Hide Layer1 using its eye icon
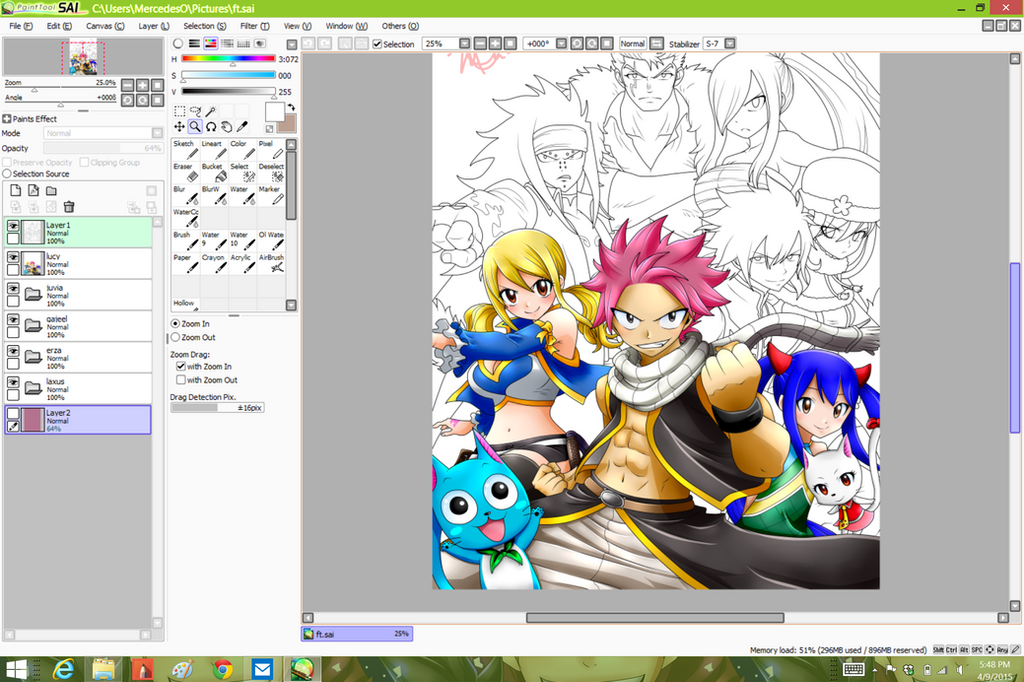 [x=13, y=225]
